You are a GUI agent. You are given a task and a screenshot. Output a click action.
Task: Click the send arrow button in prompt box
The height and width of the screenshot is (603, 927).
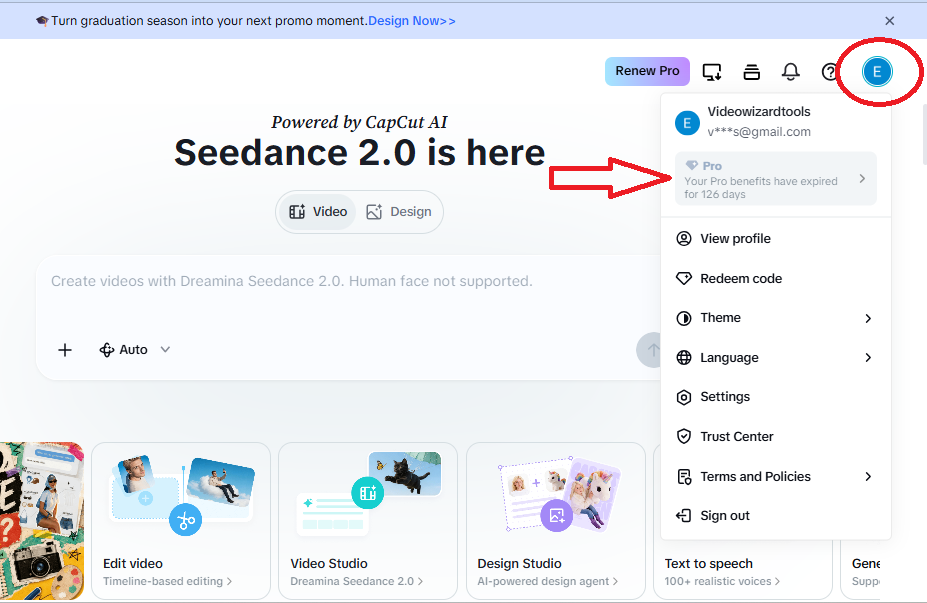point(652,350)
